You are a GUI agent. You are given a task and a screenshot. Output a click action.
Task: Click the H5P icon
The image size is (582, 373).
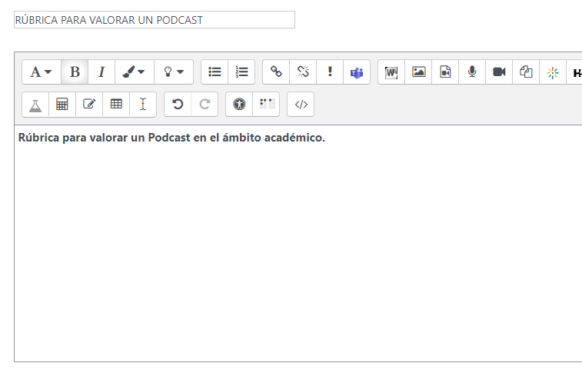(x=575, y=73)
